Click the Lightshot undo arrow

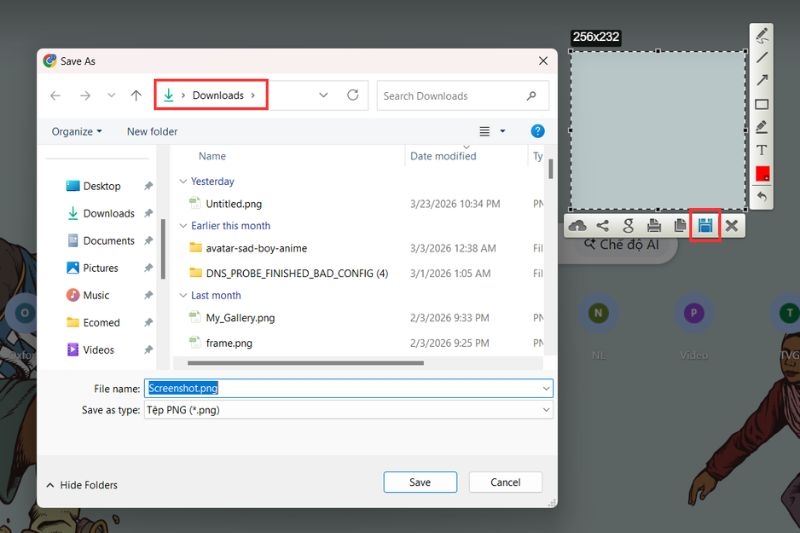point(762,196)
